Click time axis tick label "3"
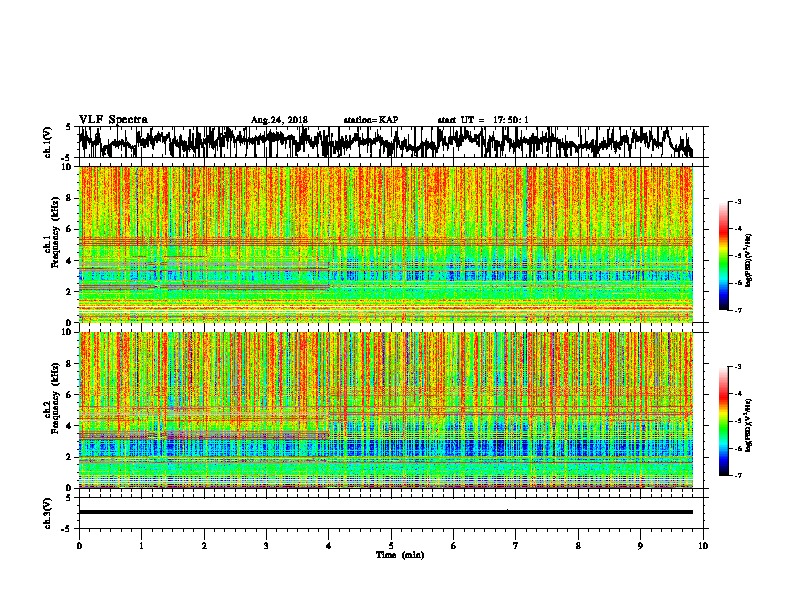 266,546
